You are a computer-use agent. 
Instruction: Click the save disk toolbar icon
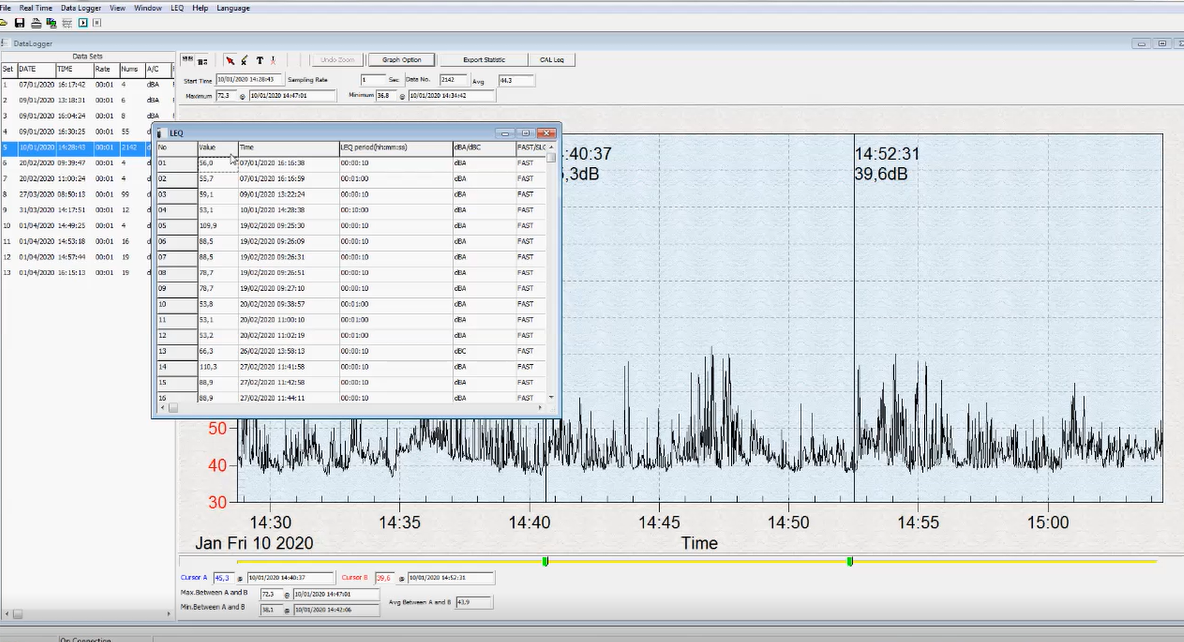[20, 22]
